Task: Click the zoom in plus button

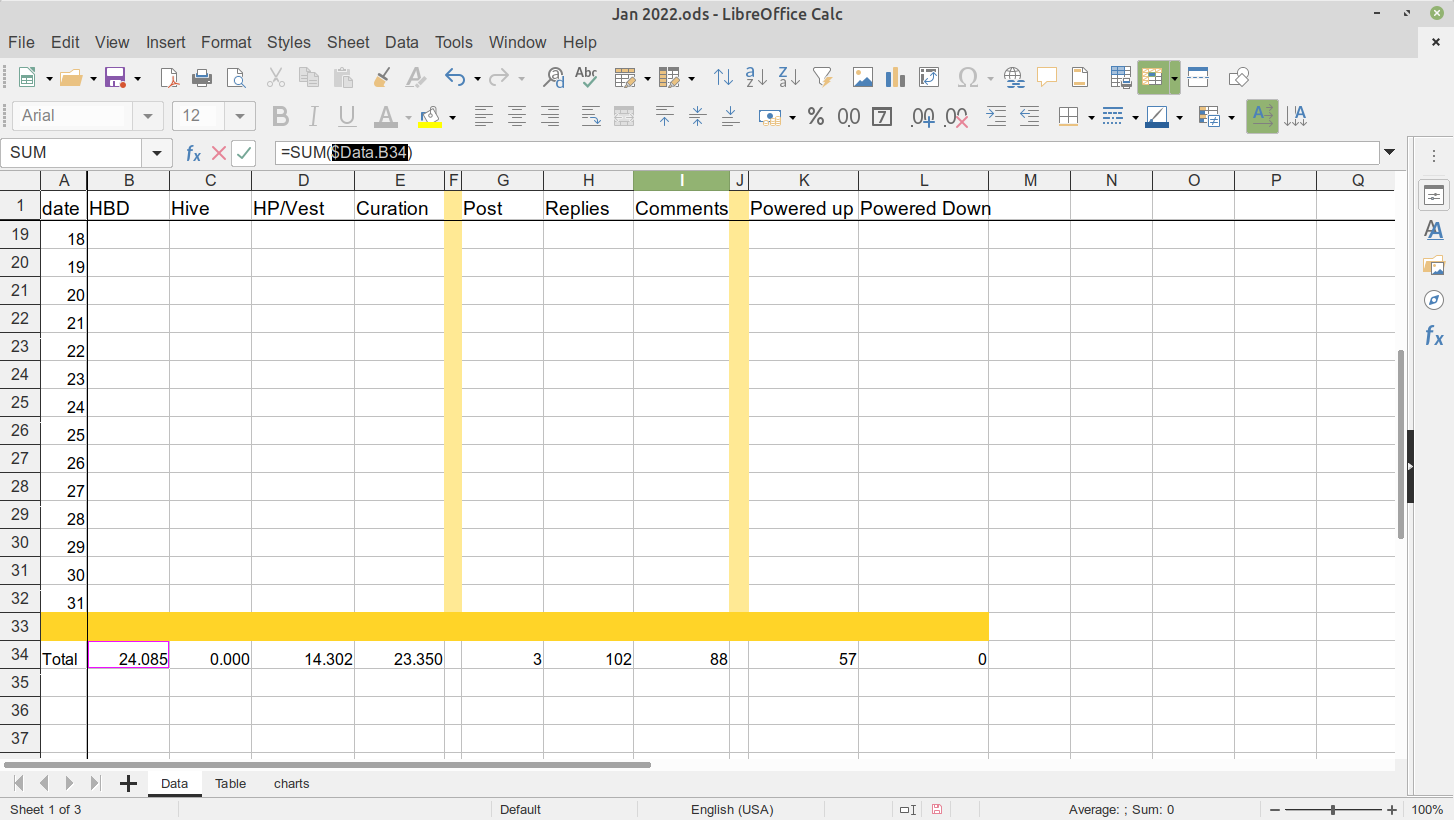Action: pyautogui.click(x=1391, y=810)
